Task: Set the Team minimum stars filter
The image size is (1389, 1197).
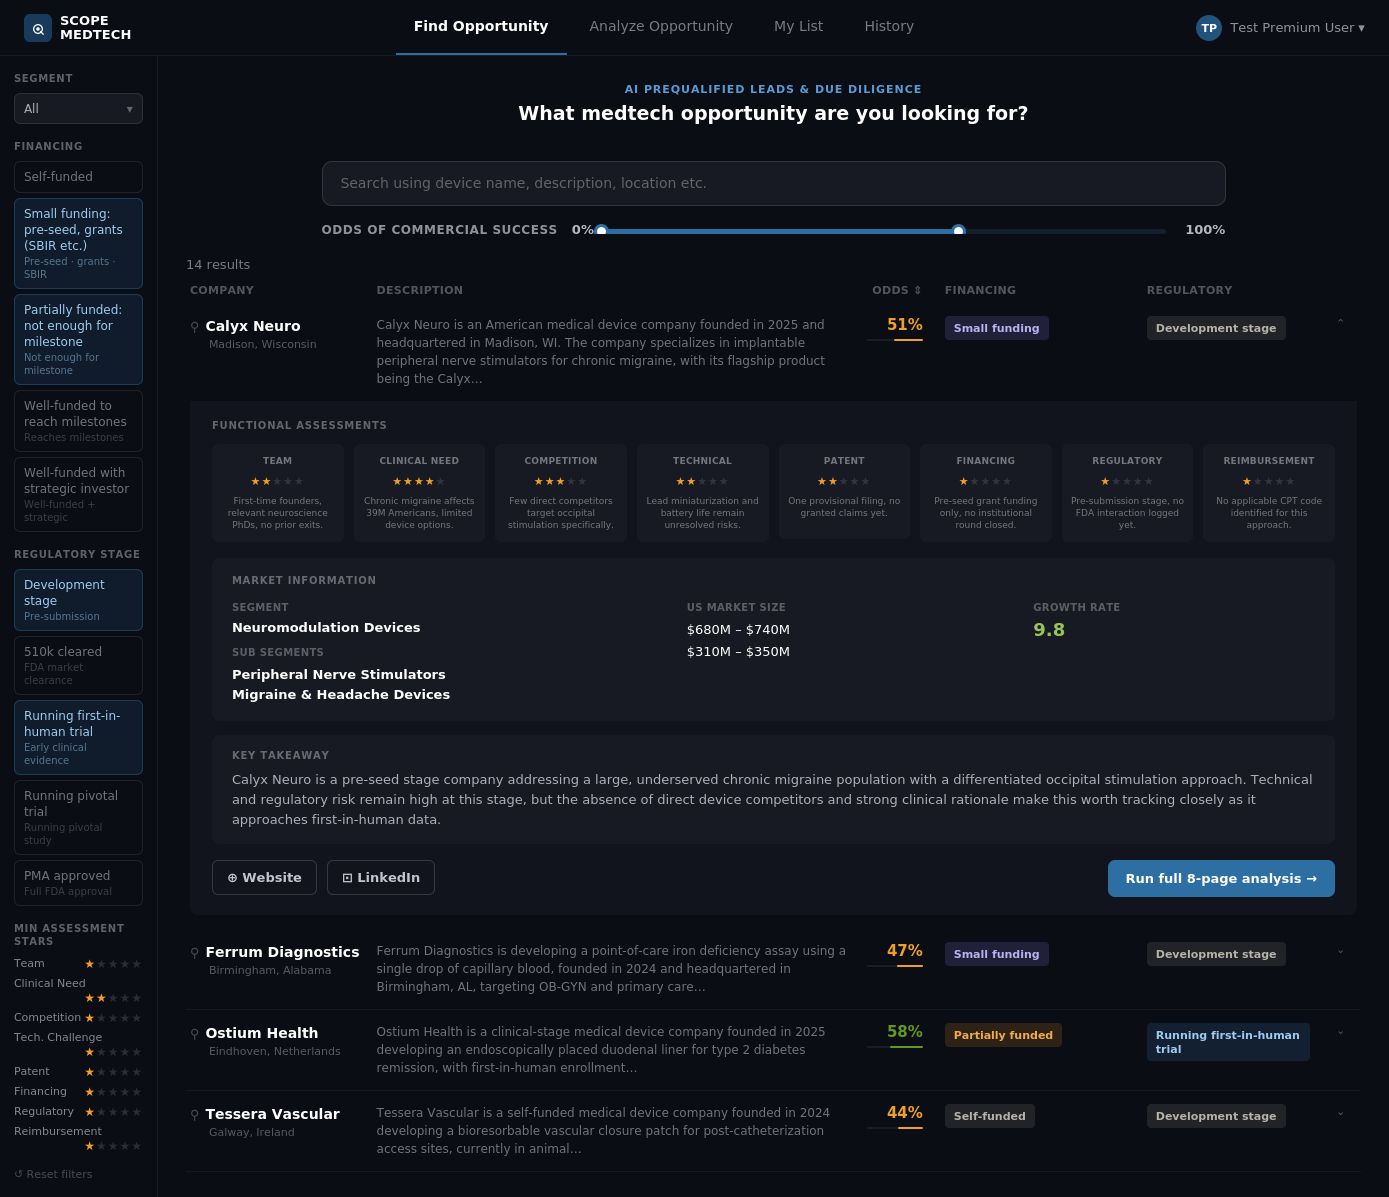Action: pyautogui.click(x=113, y=964)
